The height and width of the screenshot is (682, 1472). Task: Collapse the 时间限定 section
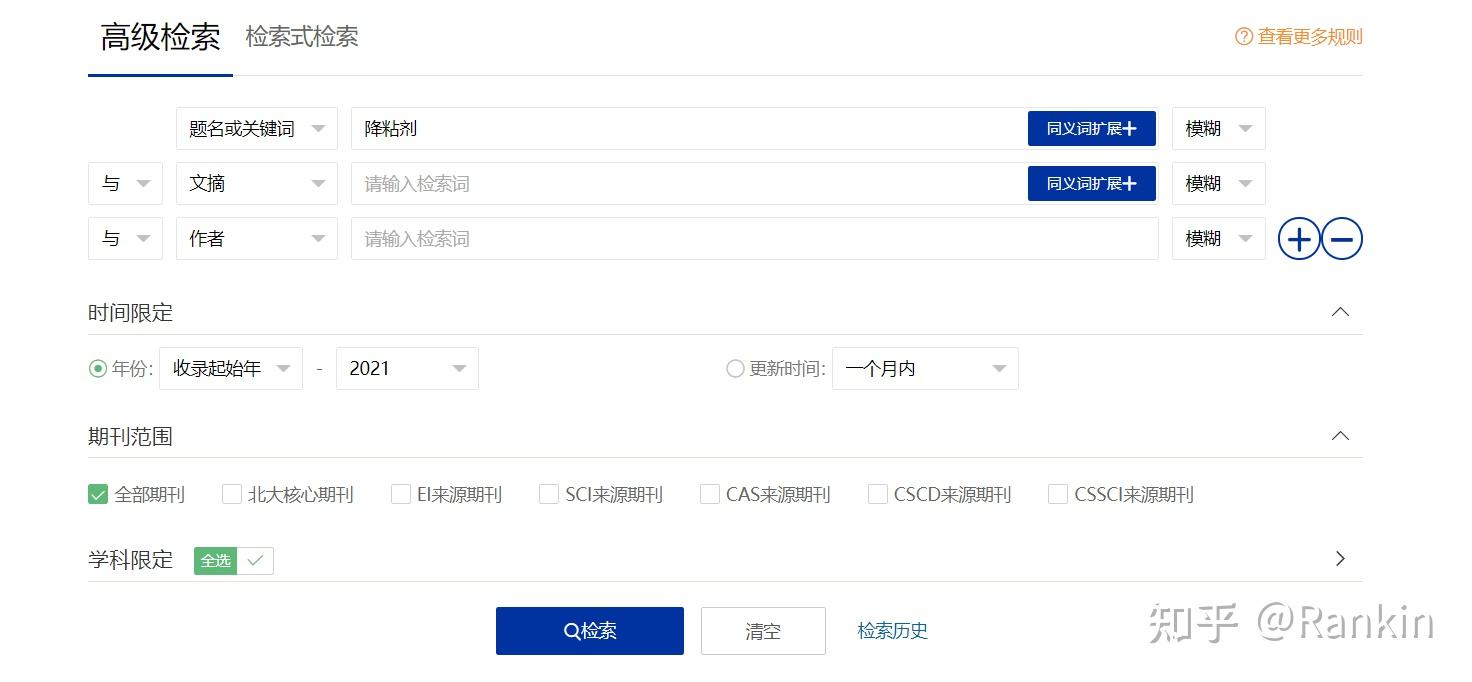1341,312
